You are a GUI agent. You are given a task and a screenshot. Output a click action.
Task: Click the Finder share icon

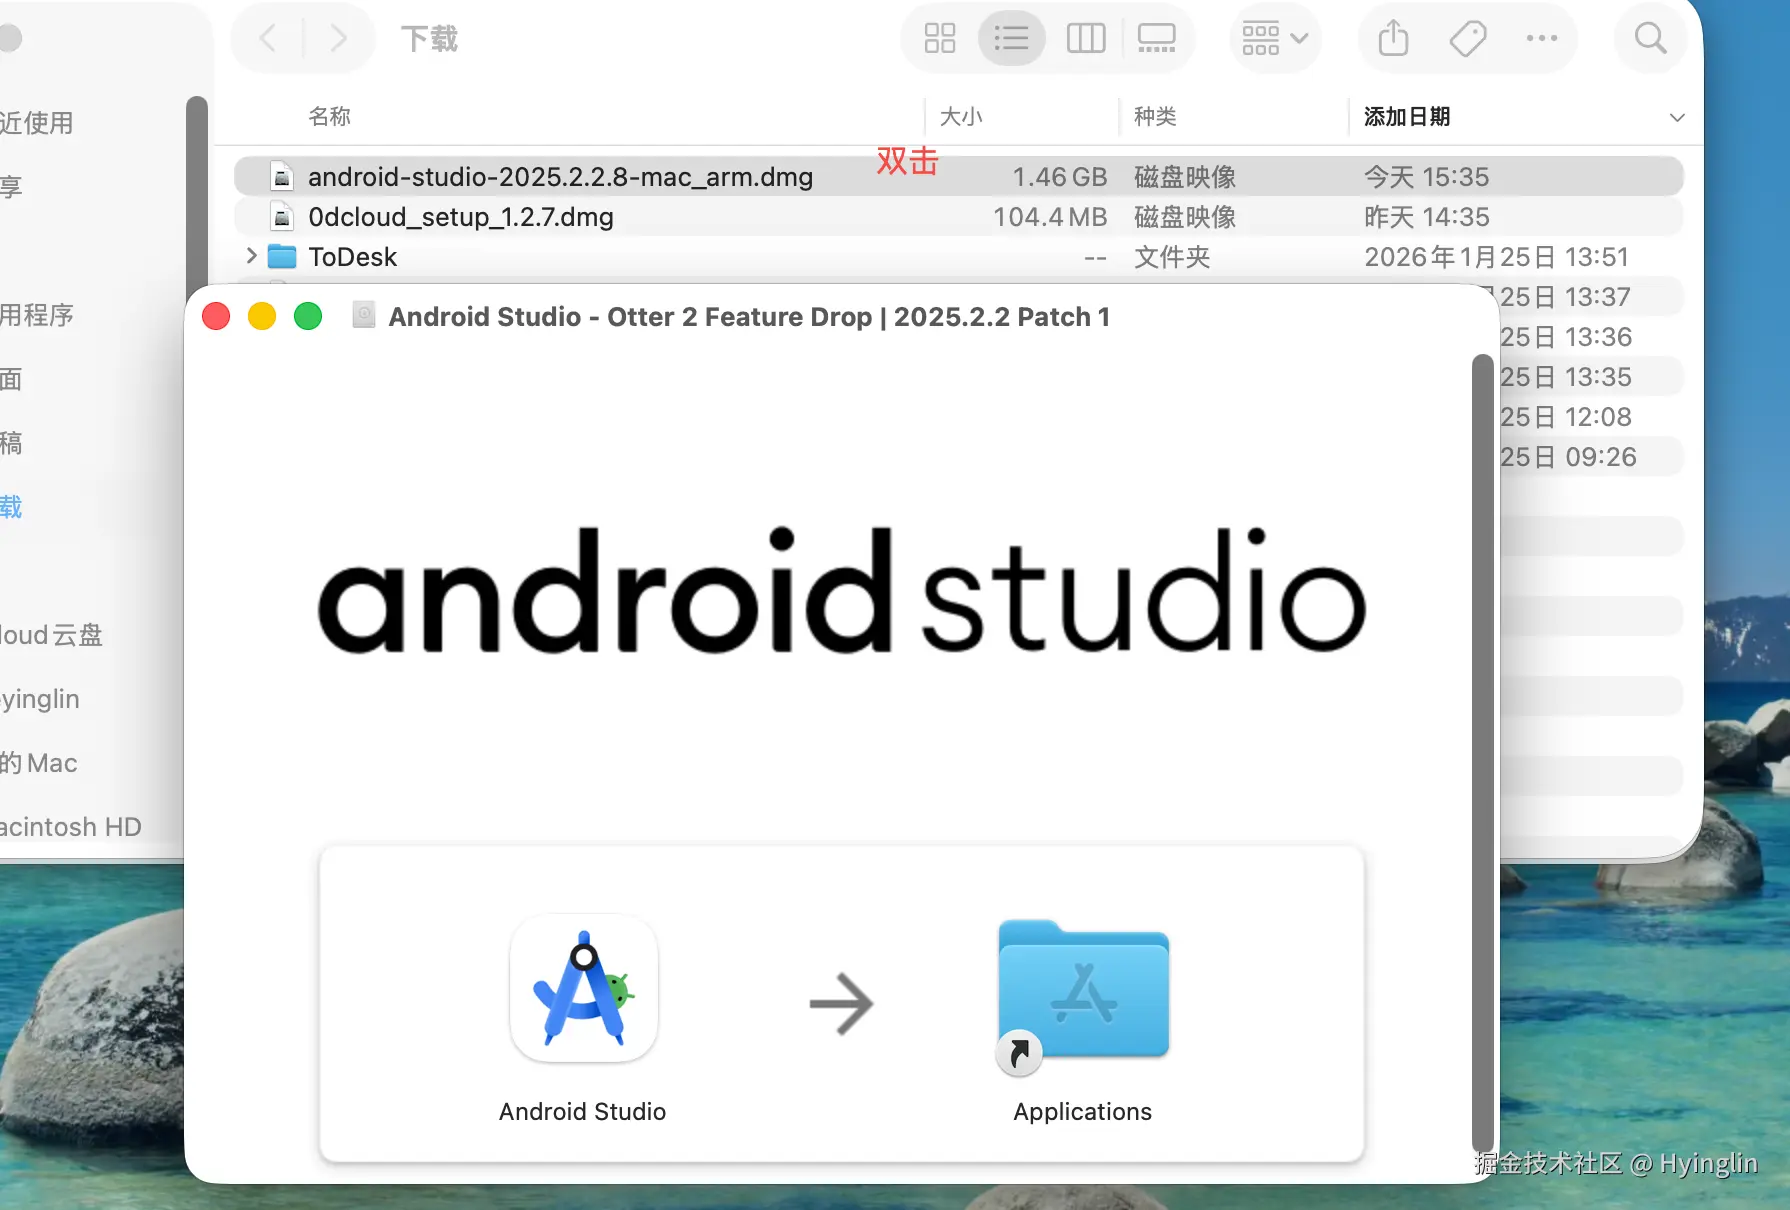click(x=1393, y=39)
